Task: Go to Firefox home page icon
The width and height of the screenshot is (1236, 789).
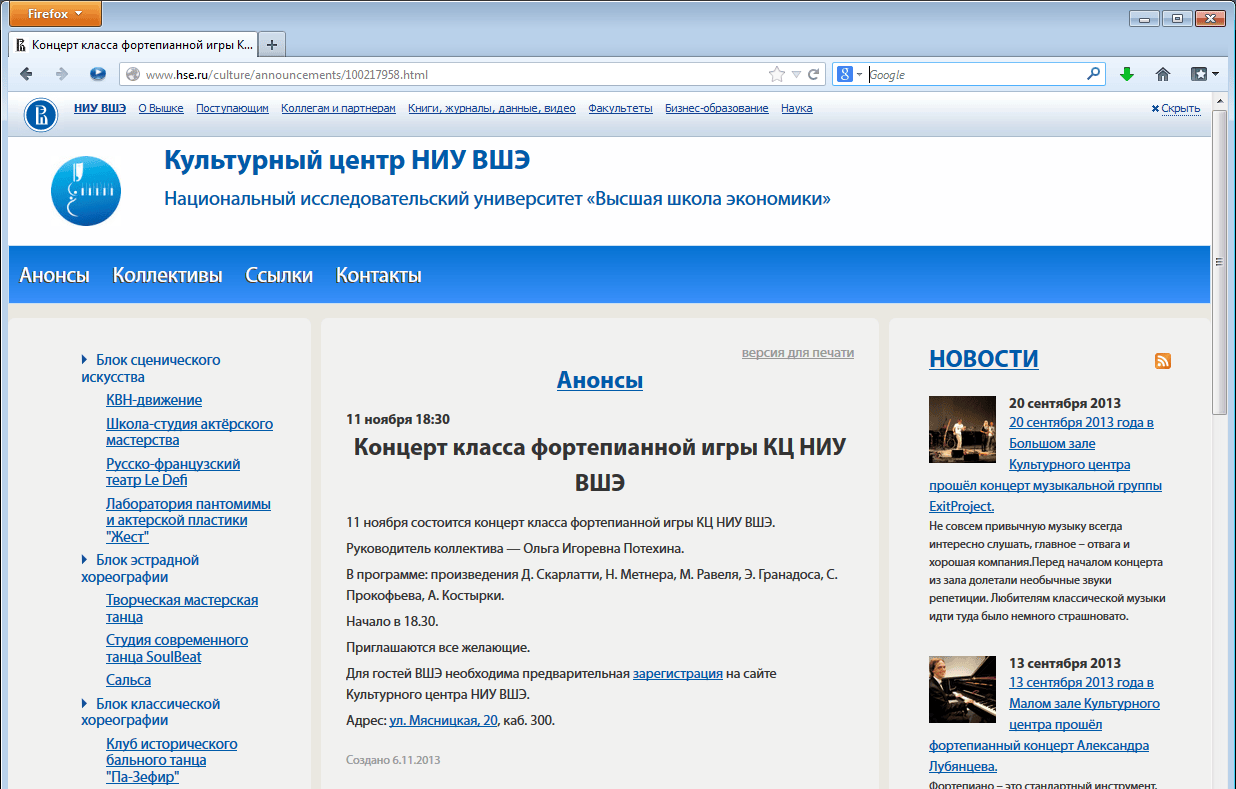Action: pos(1163,74)
